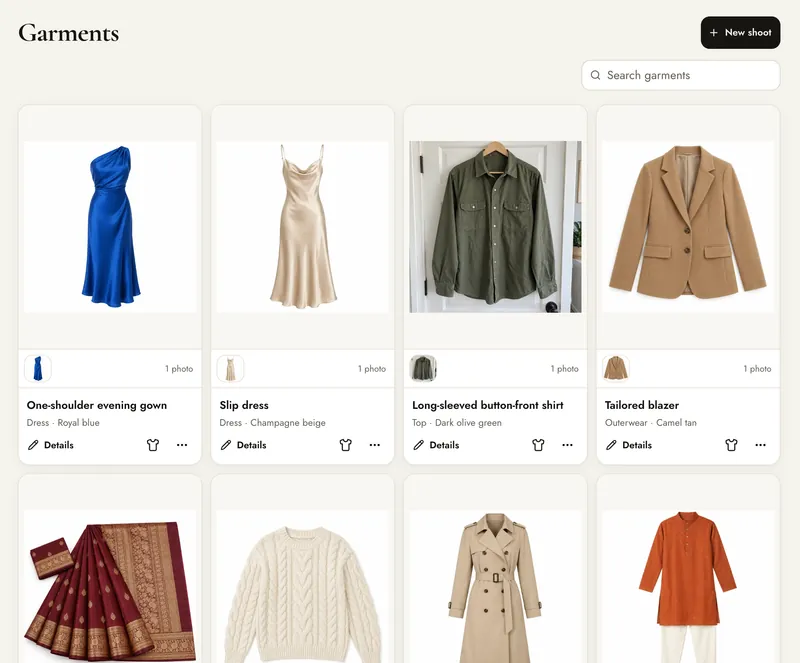Click 1 photo count on evening gown card

(x=179, y=369)
